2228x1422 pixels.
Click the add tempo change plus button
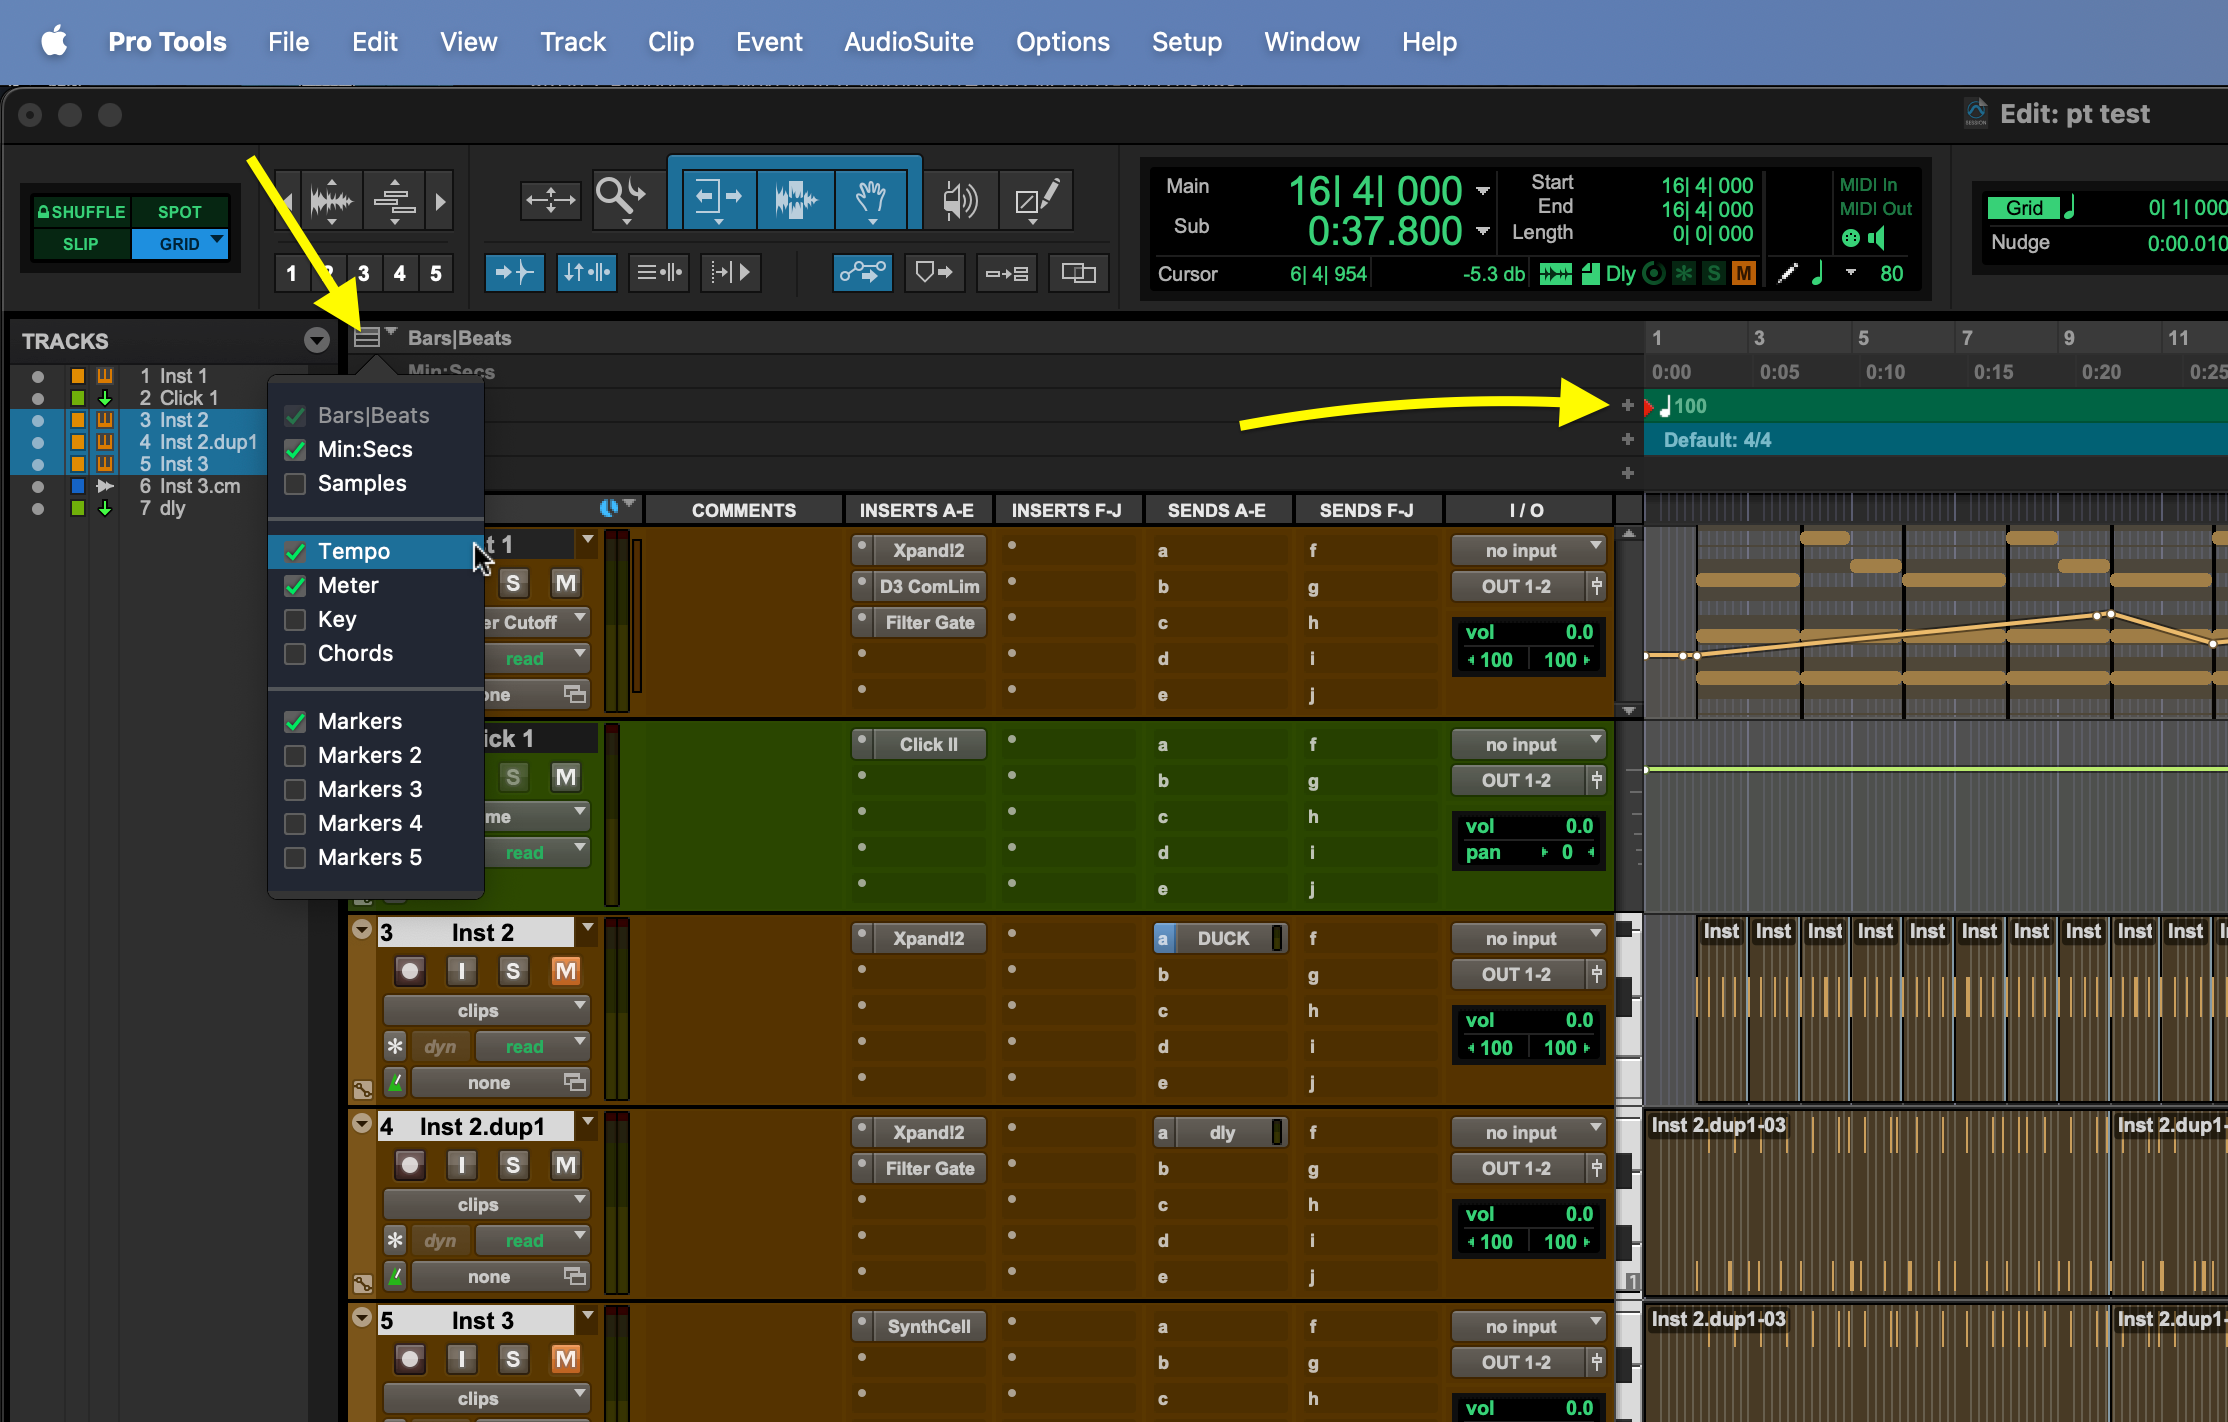(x=1627, y=405)
